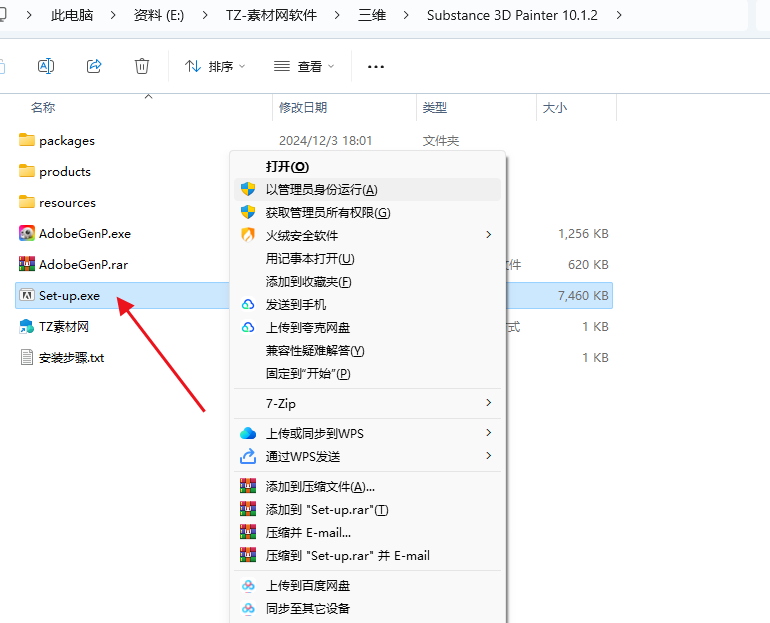Click the 安装步骤.txt file name

point(72,358)
